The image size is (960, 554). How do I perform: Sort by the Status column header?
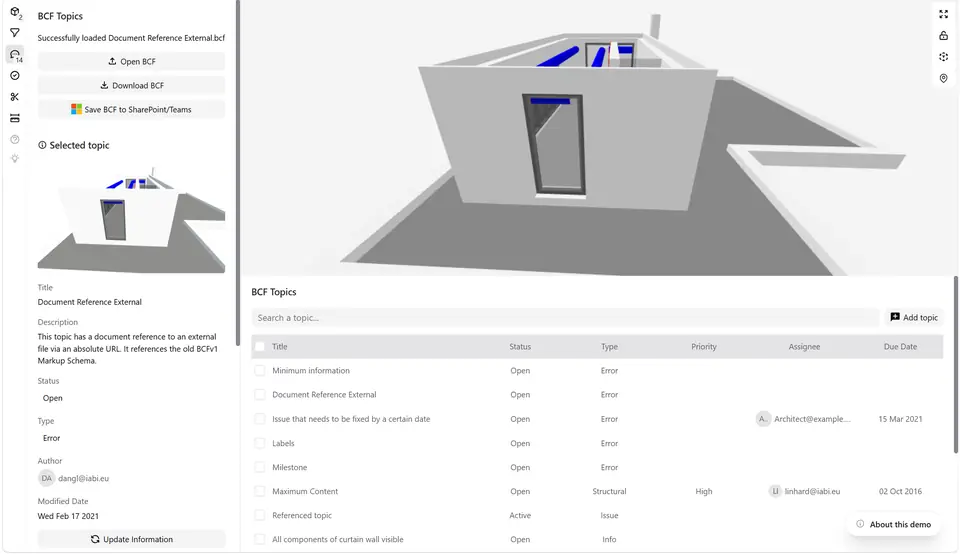point(520,346)
